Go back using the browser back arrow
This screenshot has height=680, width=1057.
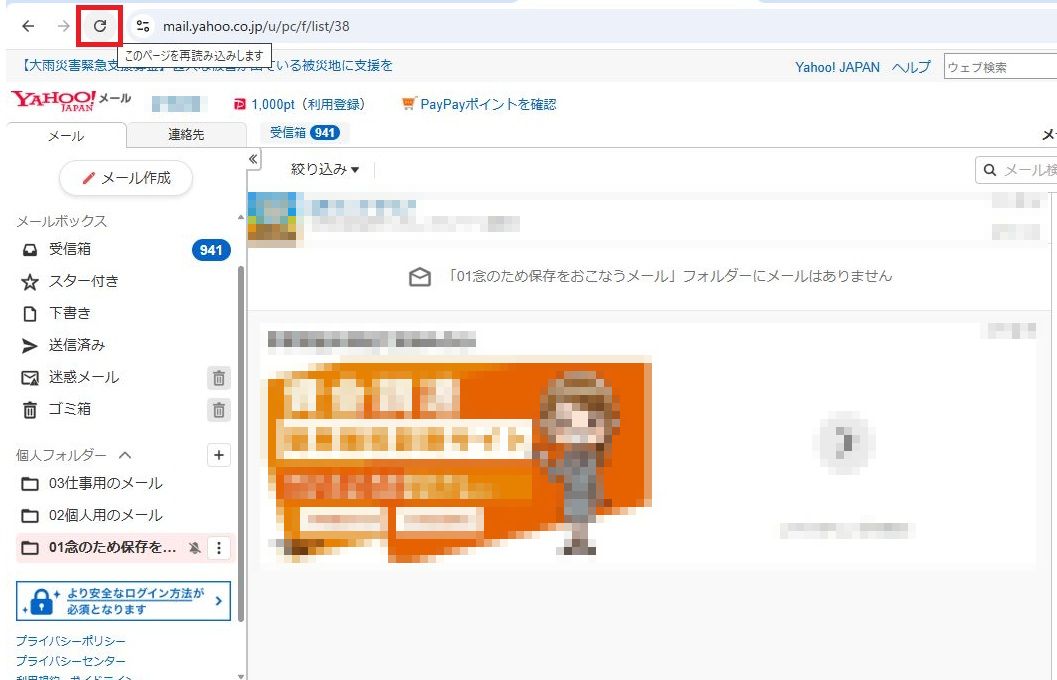pyautogui.click(x=28, y=27)
